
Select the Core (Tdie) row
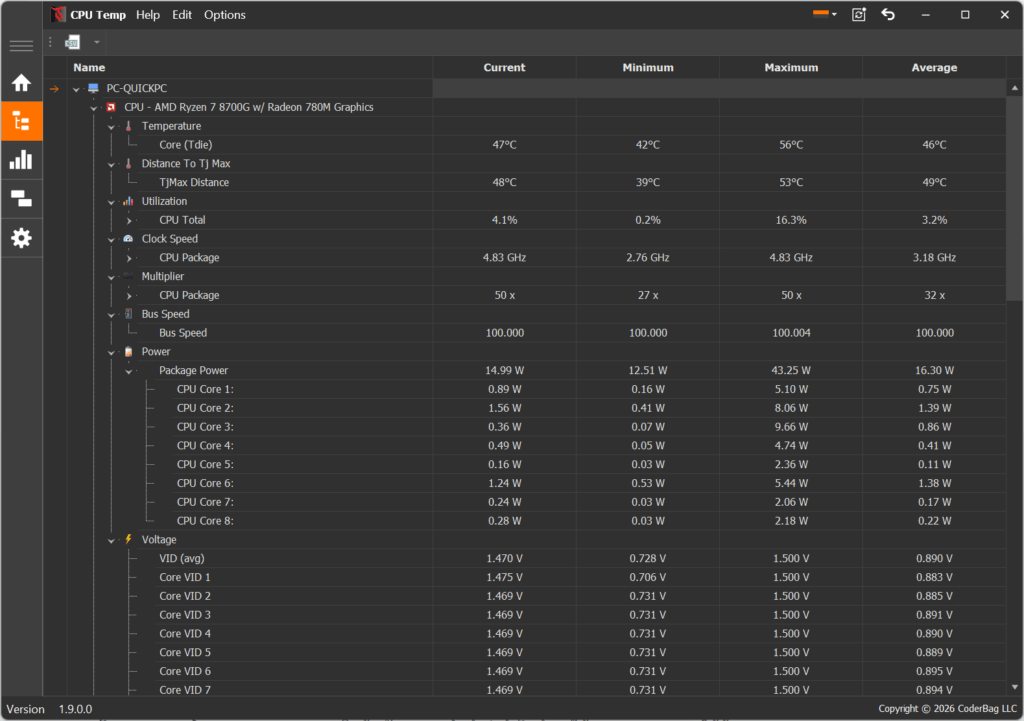point(536,144)
